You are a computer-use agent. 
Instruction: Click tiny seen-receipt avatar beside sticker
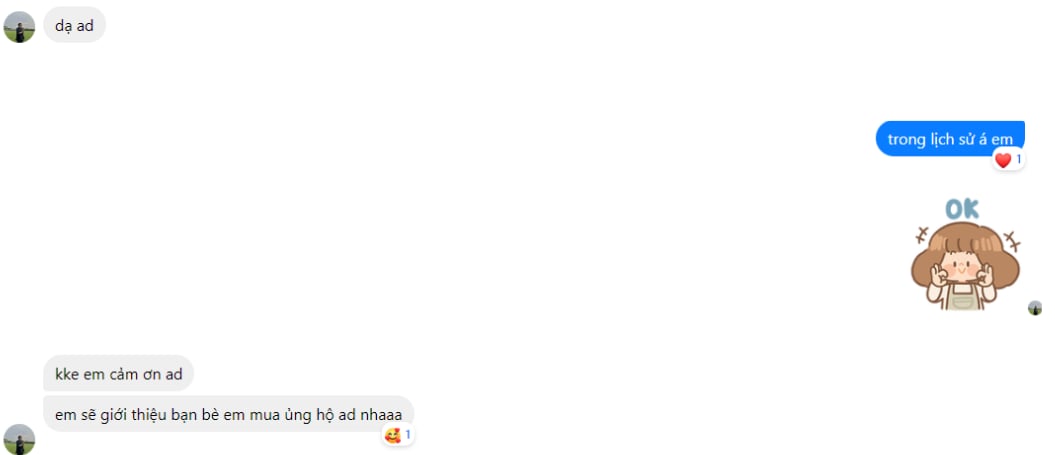[1035, 308]
